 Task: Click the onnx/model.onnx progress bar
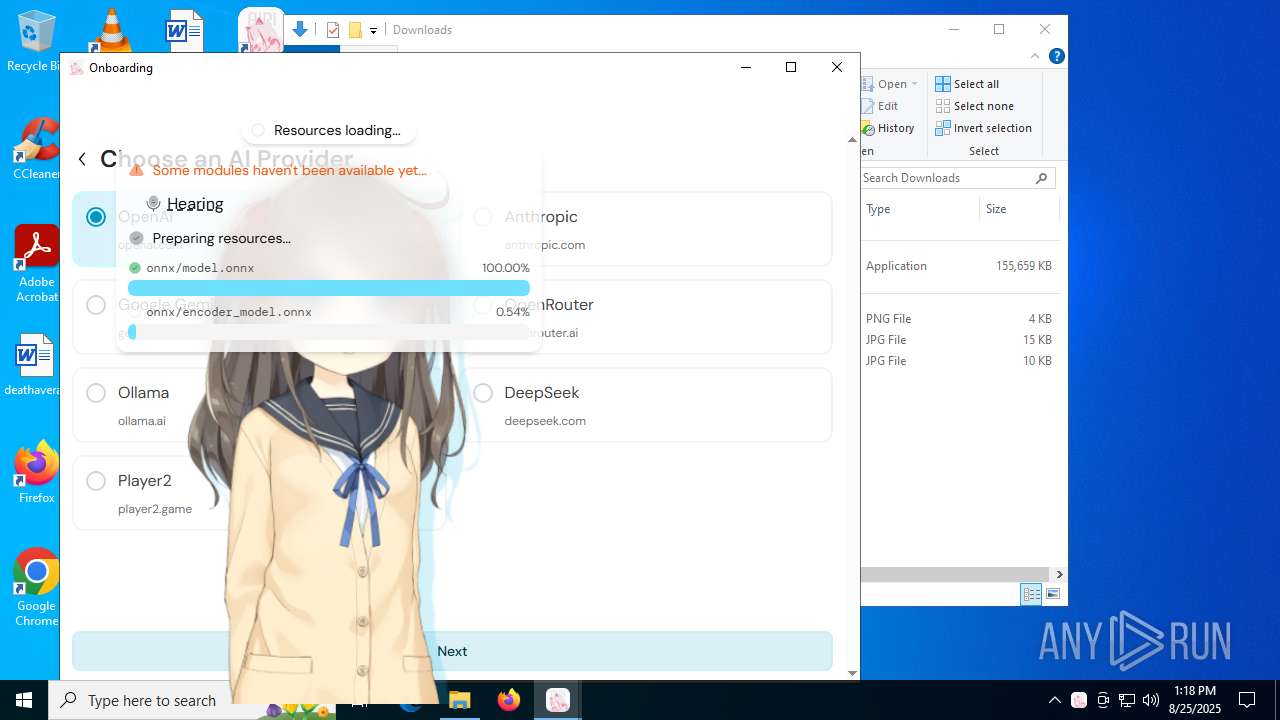point(329,288)
